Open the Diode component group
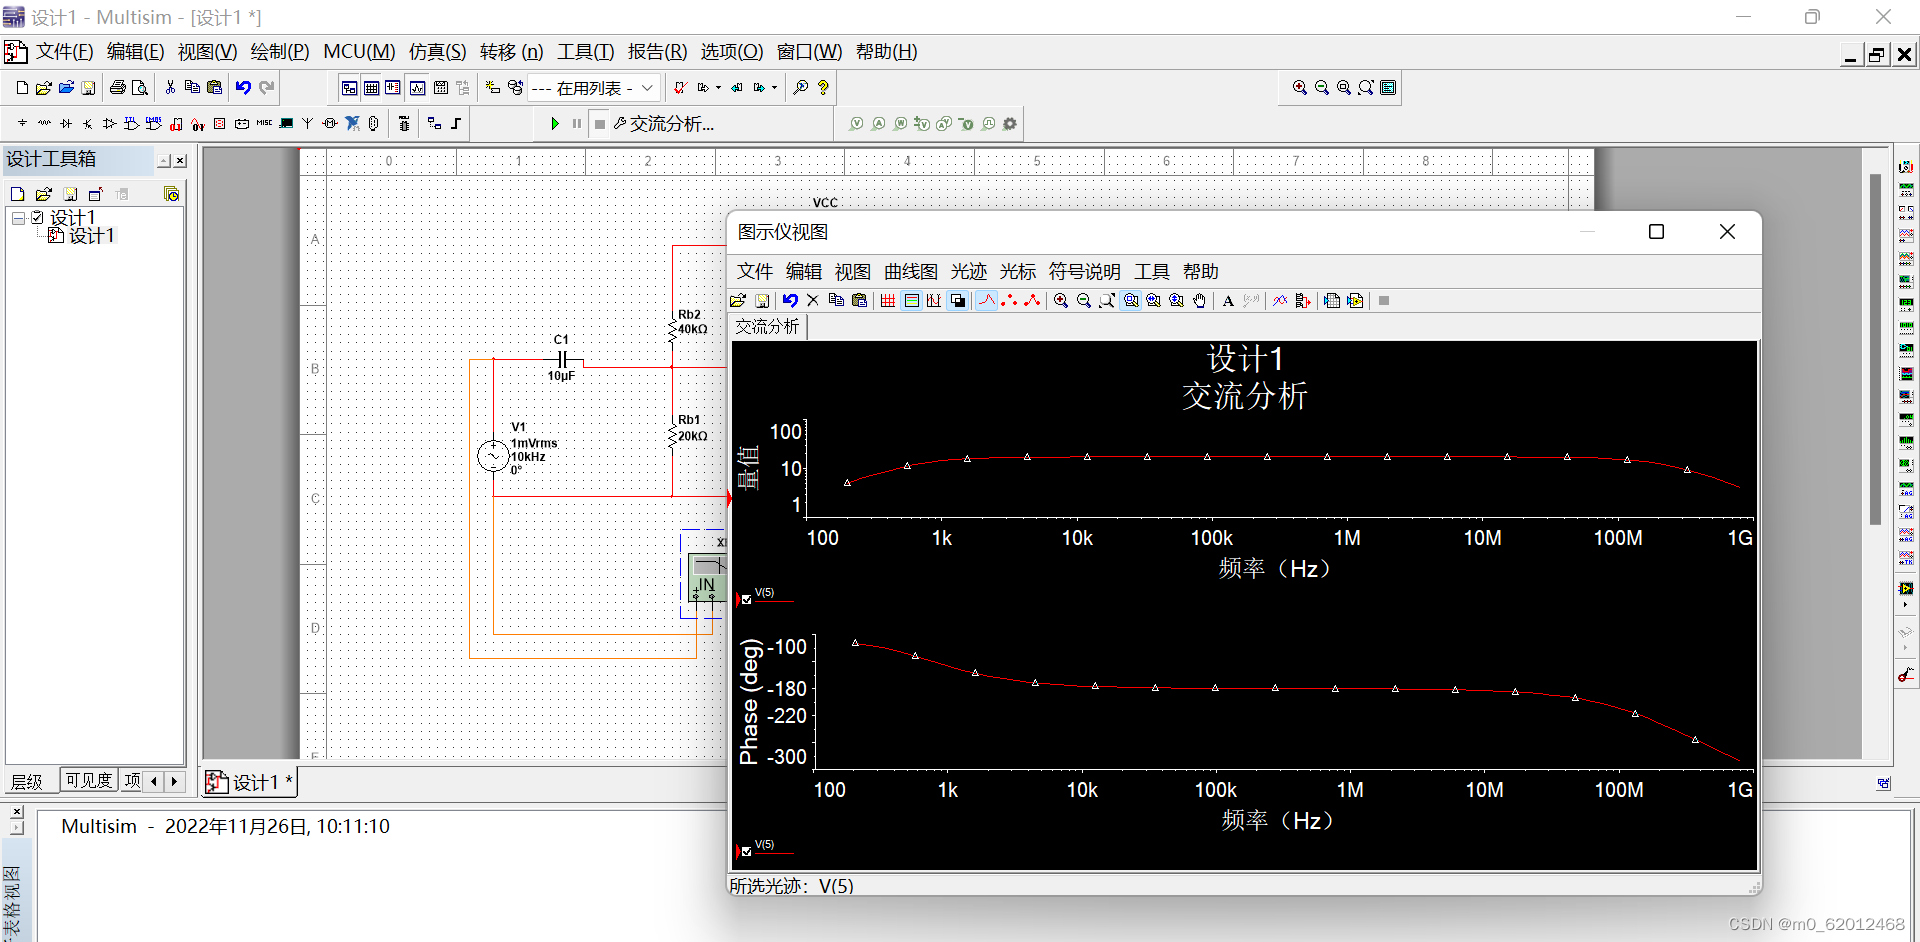The width and height of the screenshot is (1920, 942). pos(66,123)
